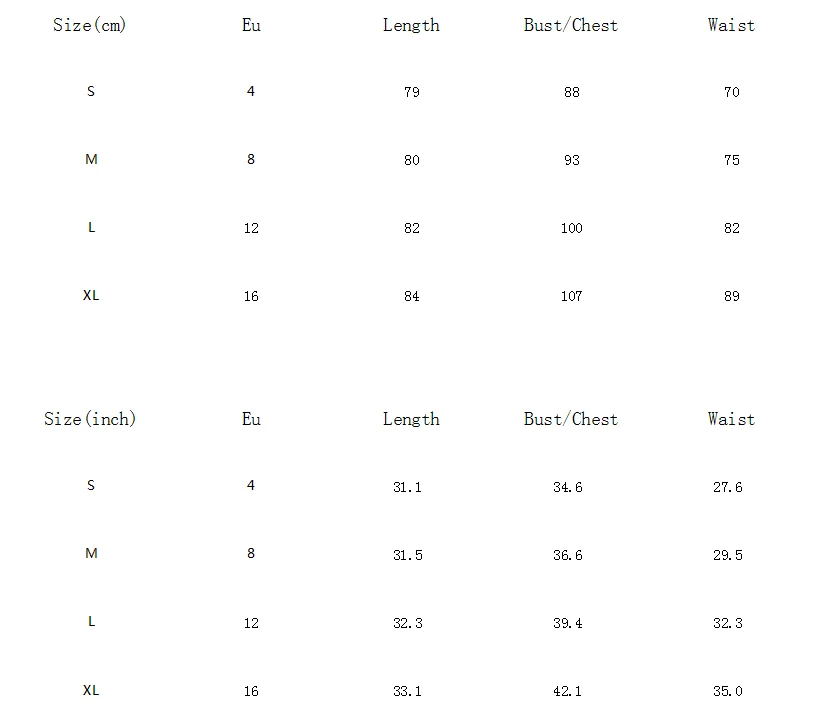Click the waist value 35.0 for size XL
The width and height of the screenshot is (826, 726).
[728, 691]
